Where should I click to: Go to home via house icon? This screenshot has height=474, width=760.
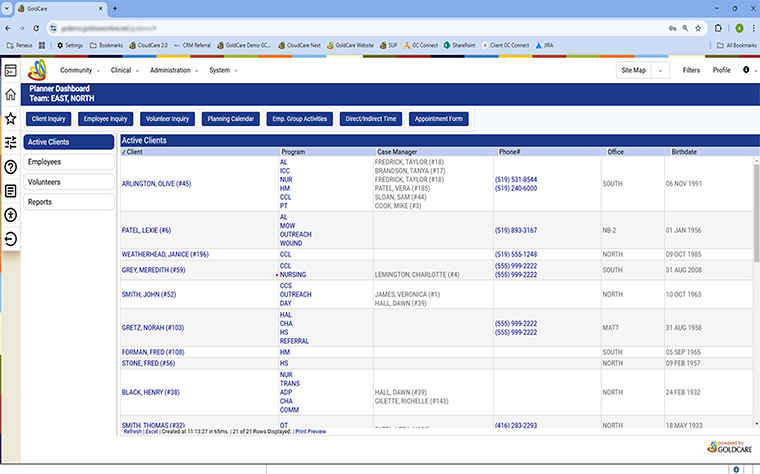click(11, 94)
